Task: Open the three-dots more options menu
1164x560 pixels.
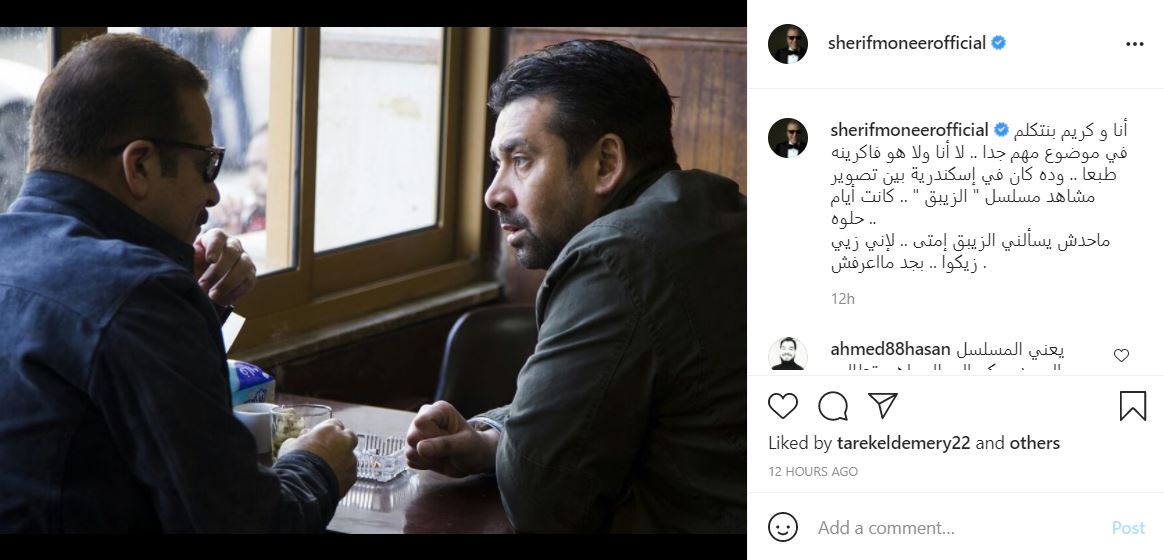Action: coord(1134,44)
